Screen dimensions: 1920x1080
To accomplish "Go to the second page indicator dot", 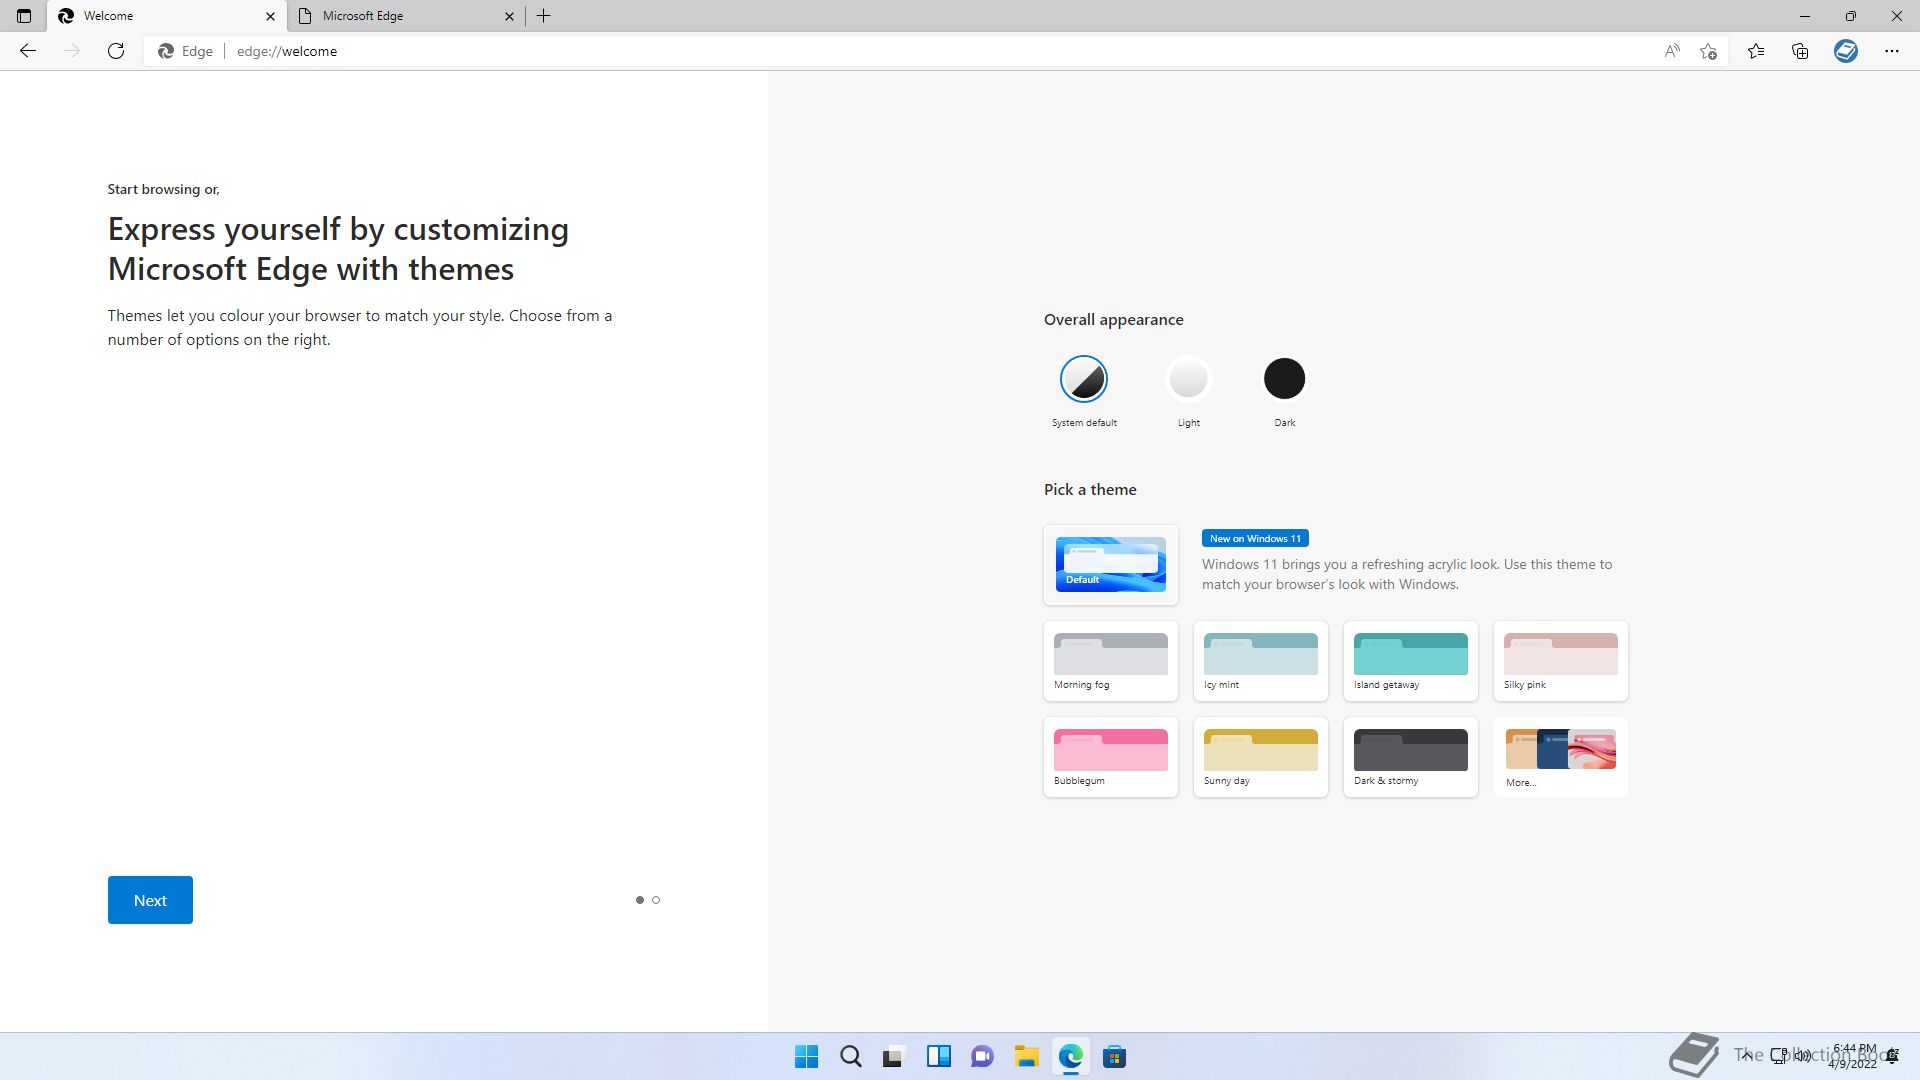I will [656, 900].
